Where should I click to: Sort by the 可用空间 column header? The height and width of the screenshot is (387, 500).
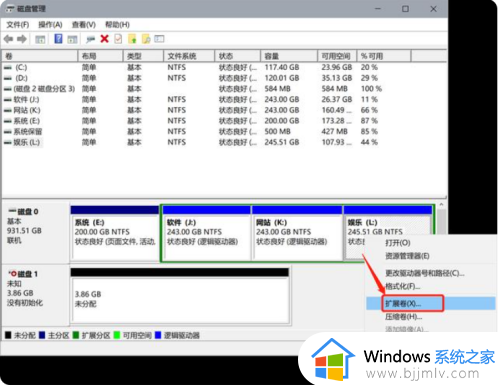tap(337, 56)
